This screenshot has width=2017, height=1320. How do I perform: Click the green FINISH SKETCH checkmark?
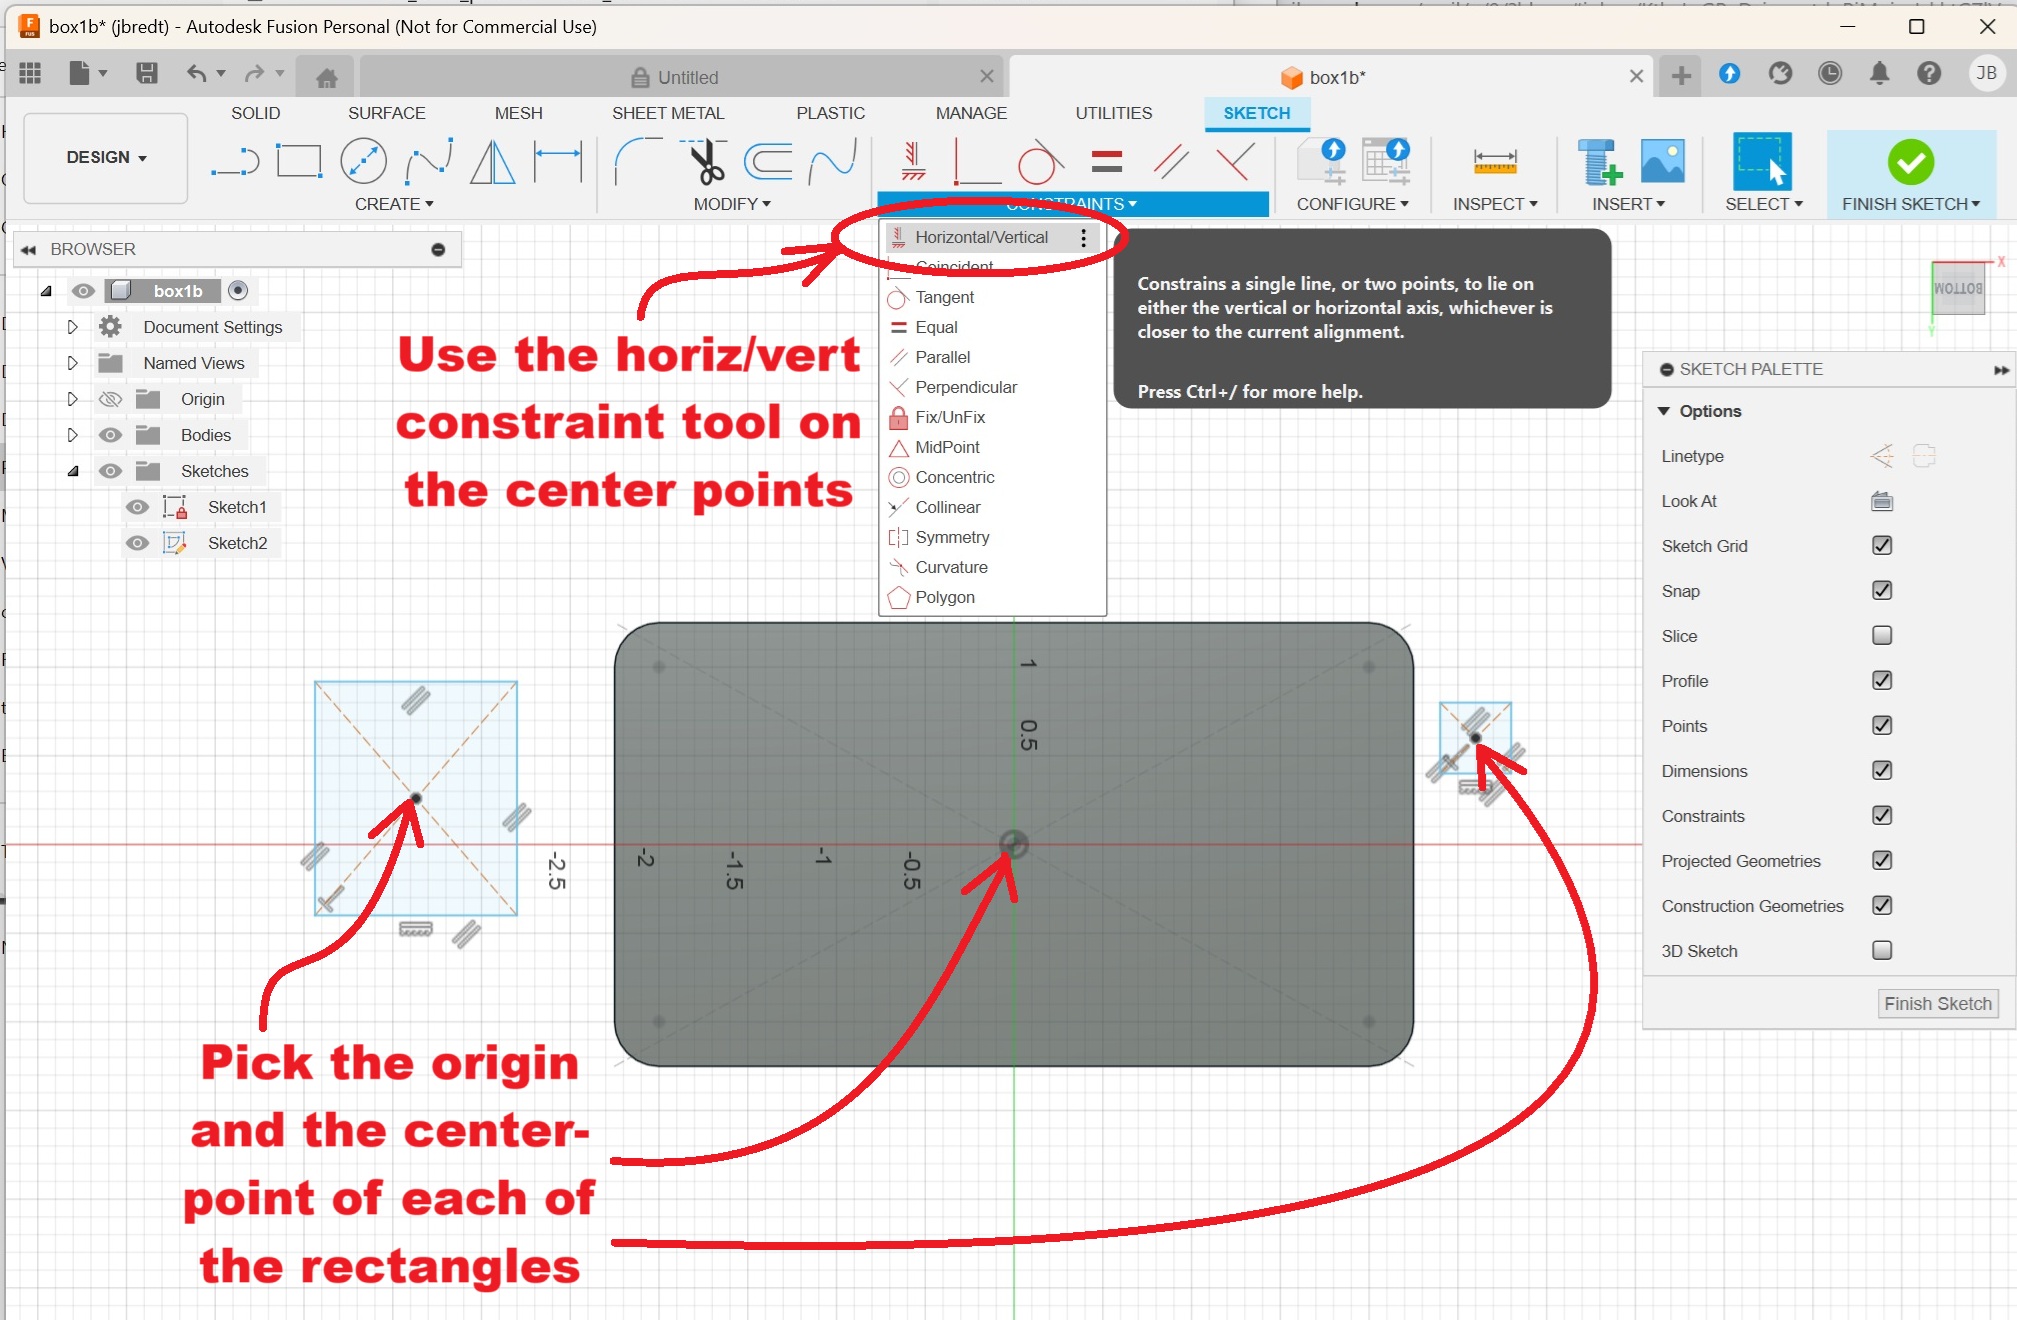pos(1909,162)
